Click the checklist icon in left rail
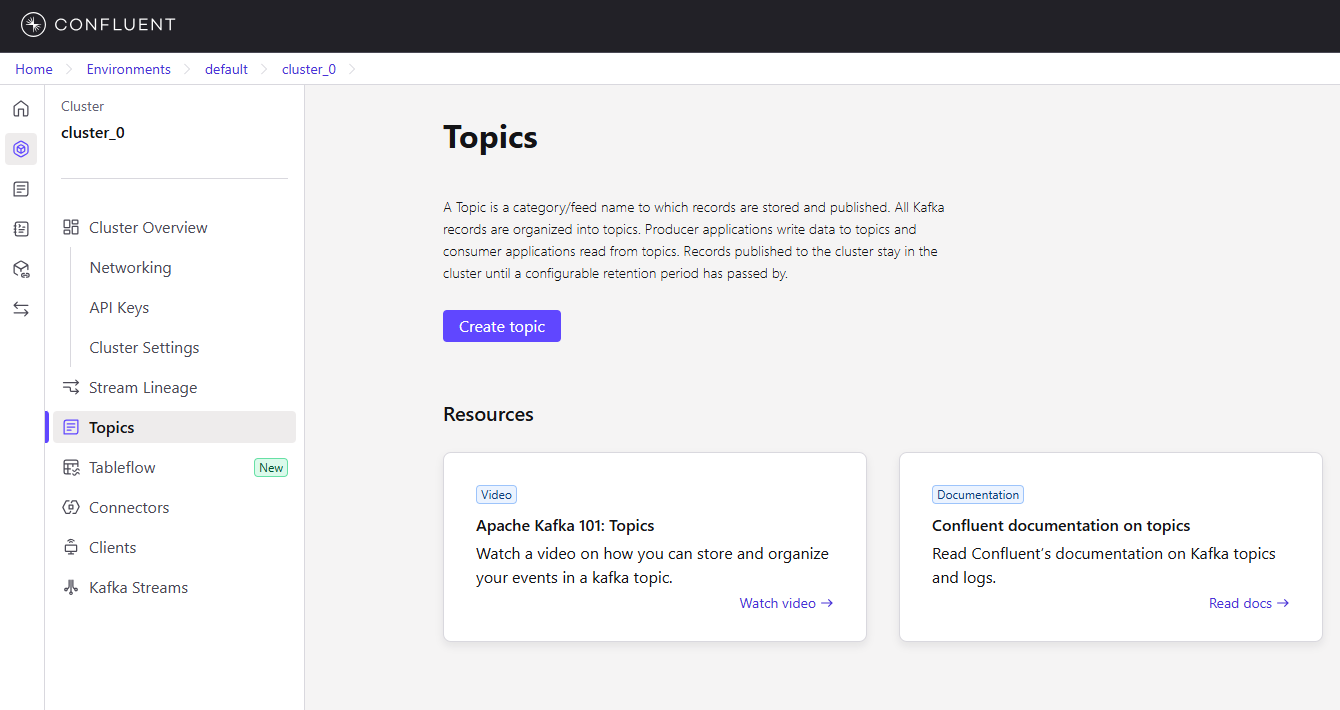 (21, 229)
